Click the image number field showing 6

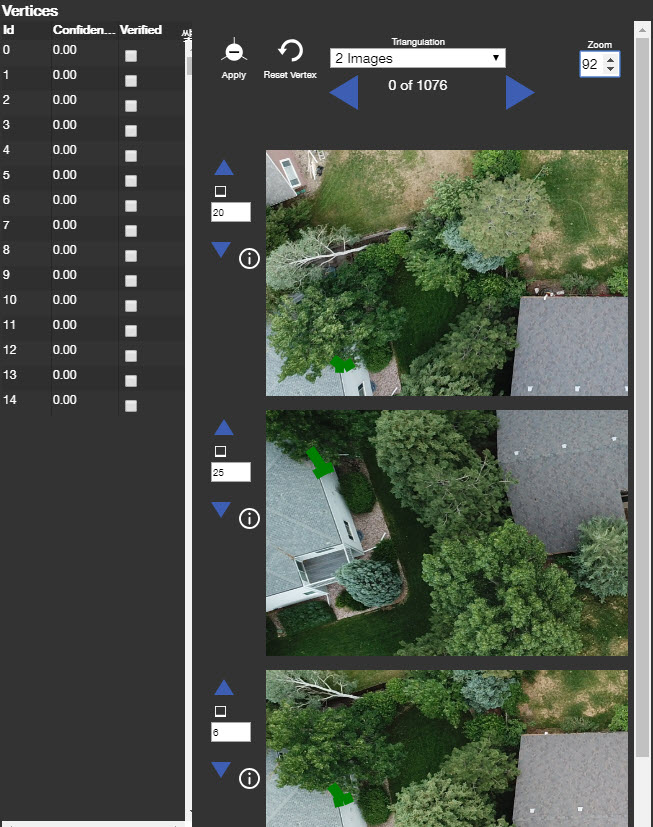click(x=230, y=732)
